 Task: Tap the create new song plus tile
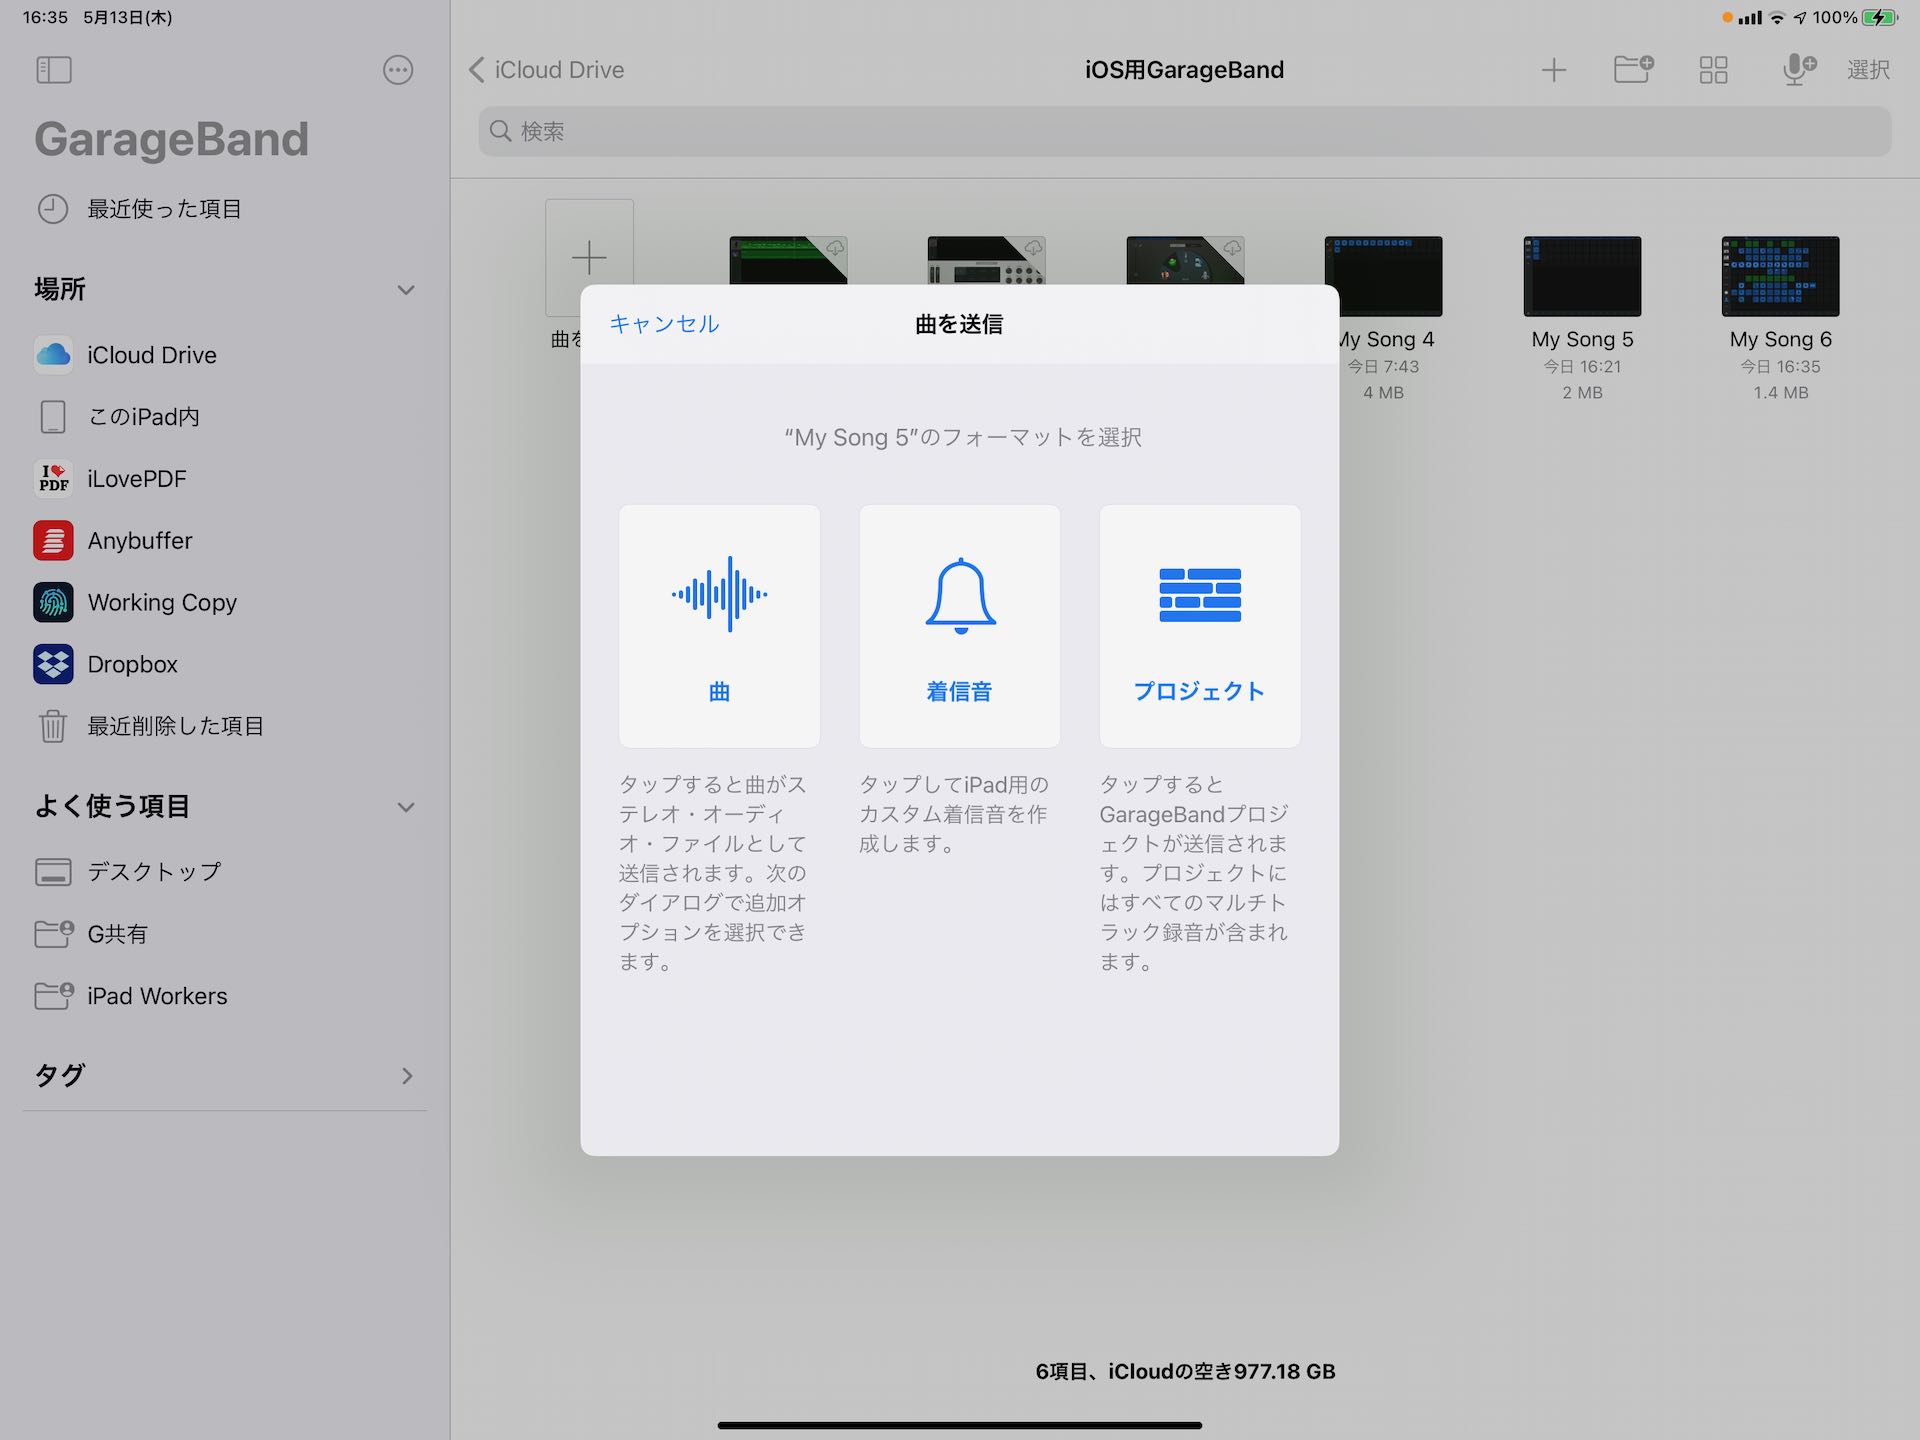(x=589, y=258)
